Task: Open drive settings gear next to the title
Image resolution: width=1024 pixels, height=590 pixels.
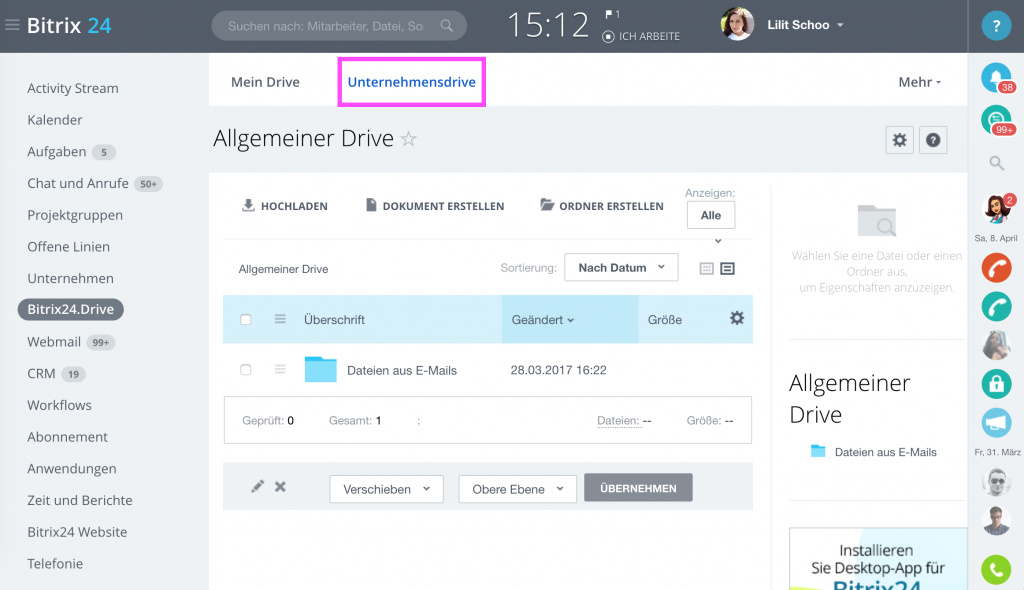Action: (899, 140)
